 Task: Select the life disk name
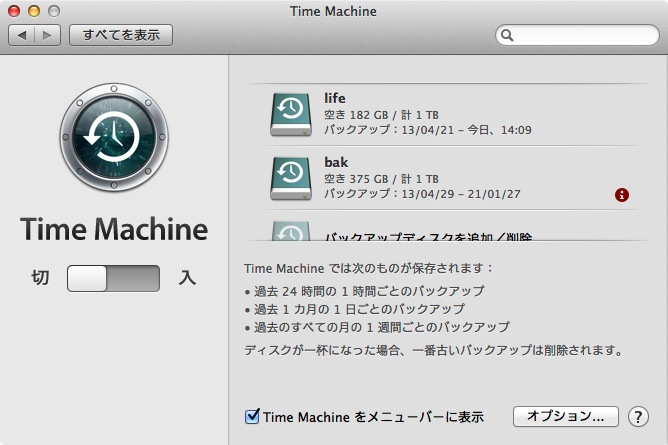(335, 98)
